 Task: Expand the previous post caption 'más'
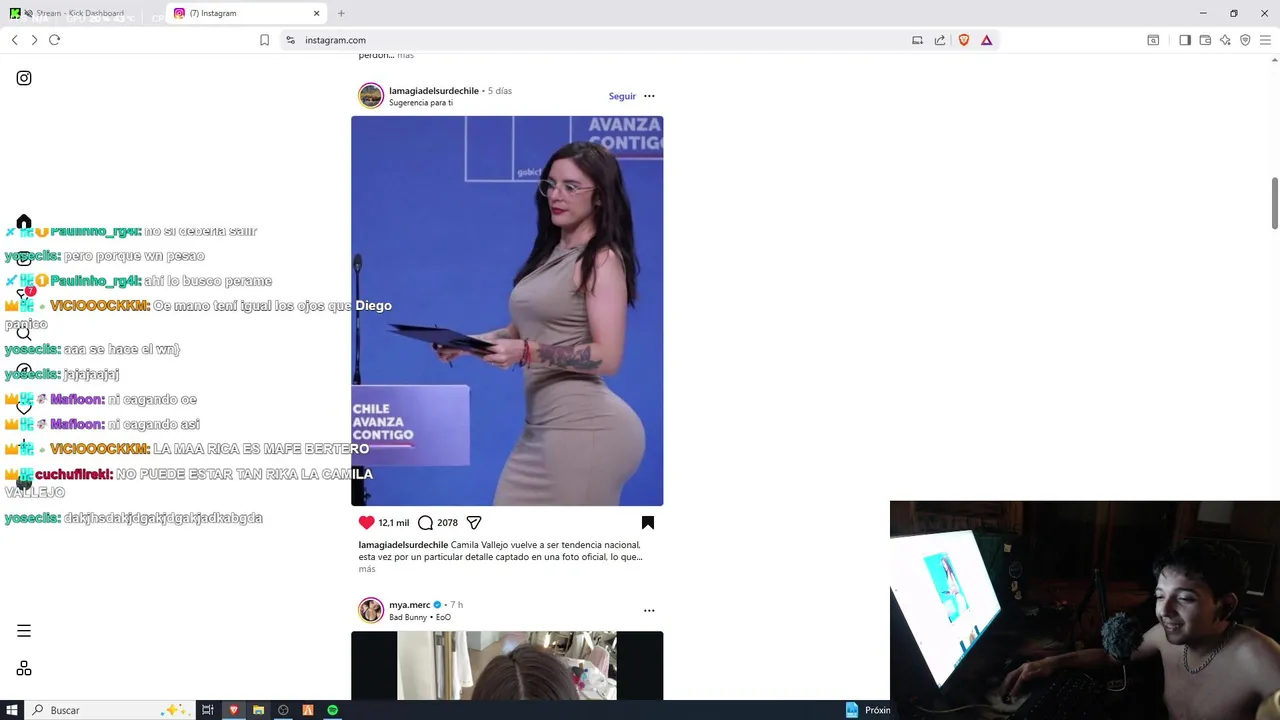[405, 55]
